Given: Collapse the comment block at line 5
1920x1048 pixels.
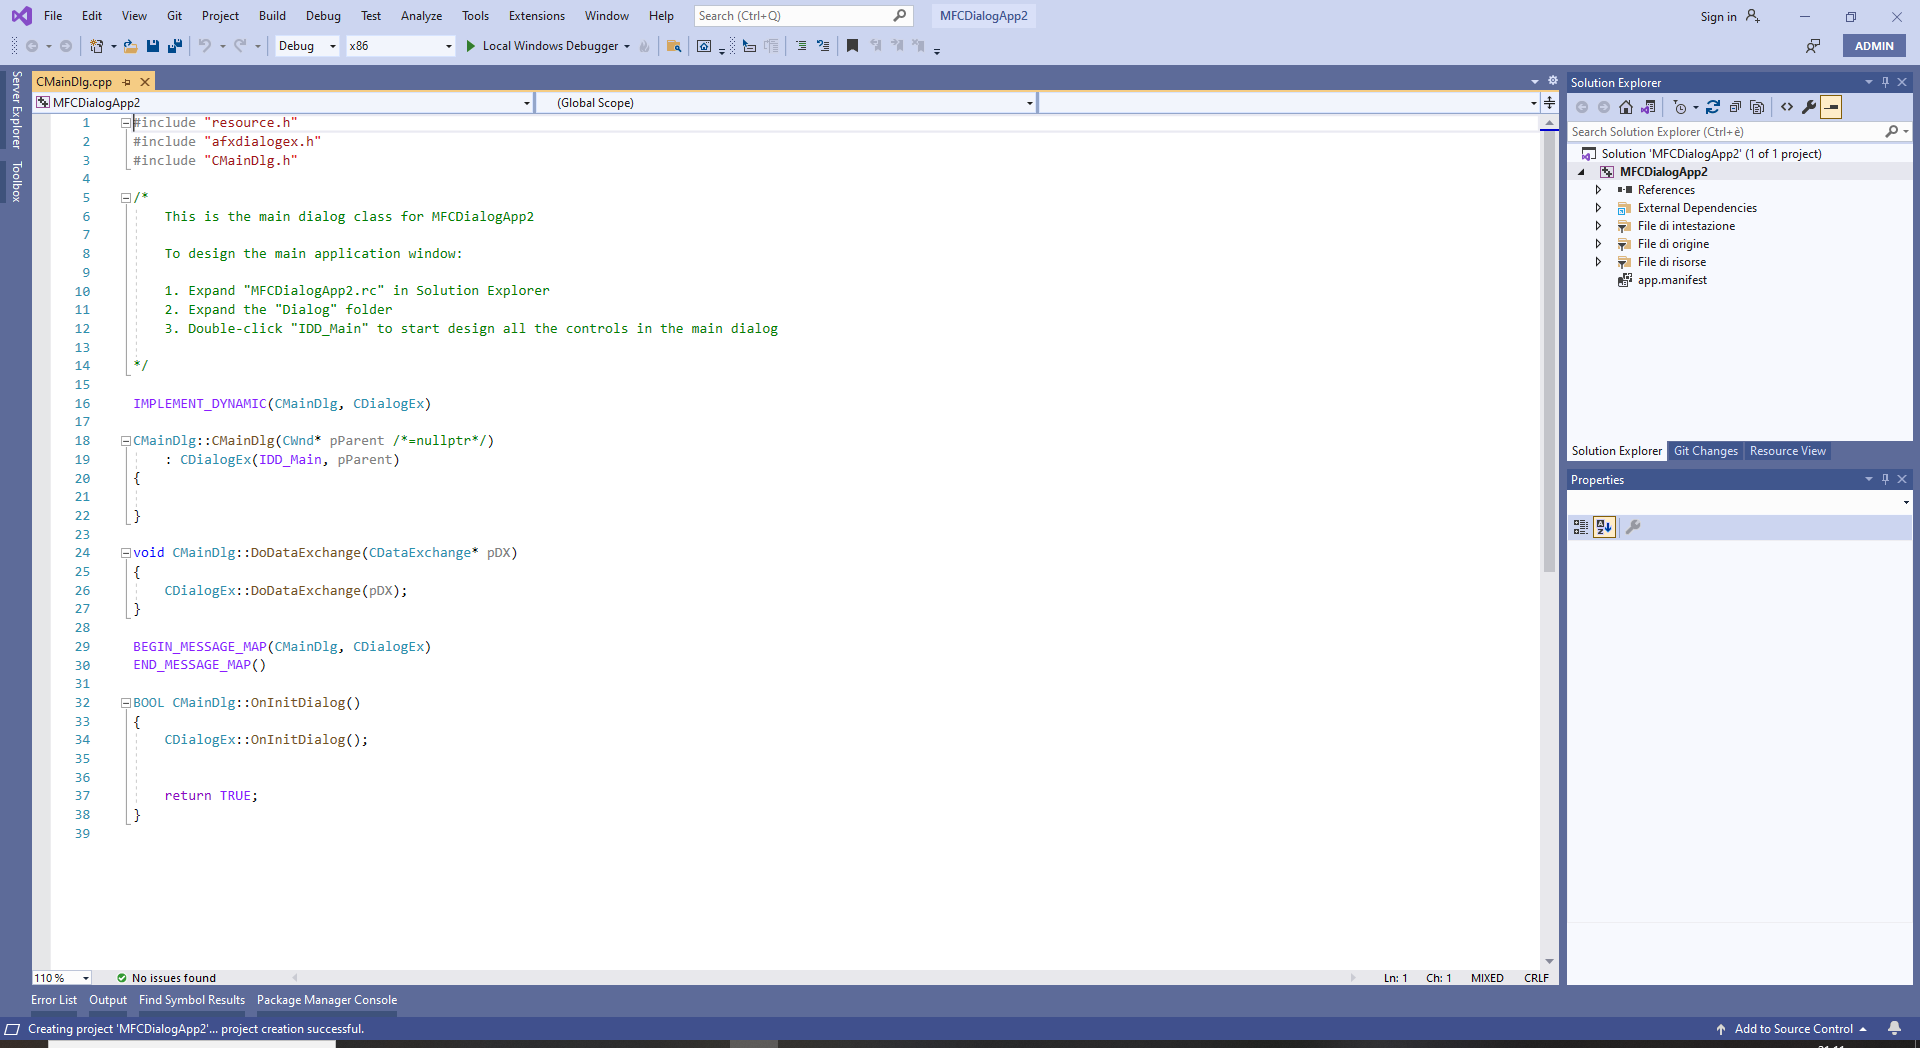Looking at the screenshot, I should [126, 198].
